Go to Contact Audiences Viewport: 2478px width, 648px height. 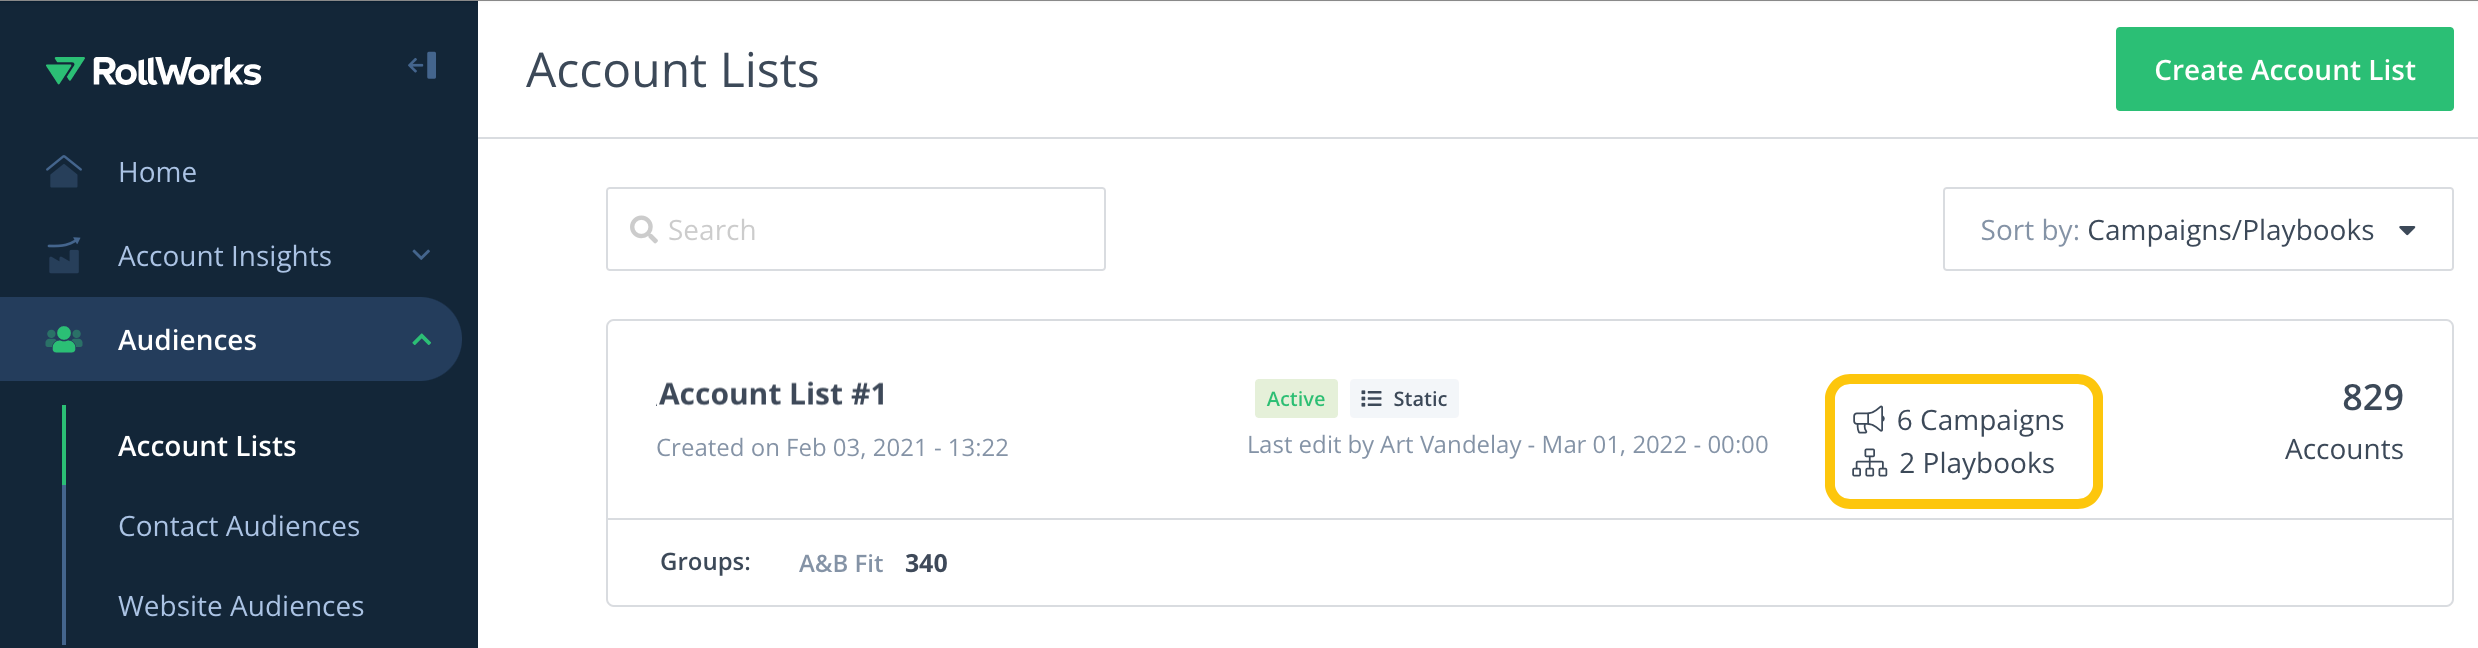click(x=239, y=526)
